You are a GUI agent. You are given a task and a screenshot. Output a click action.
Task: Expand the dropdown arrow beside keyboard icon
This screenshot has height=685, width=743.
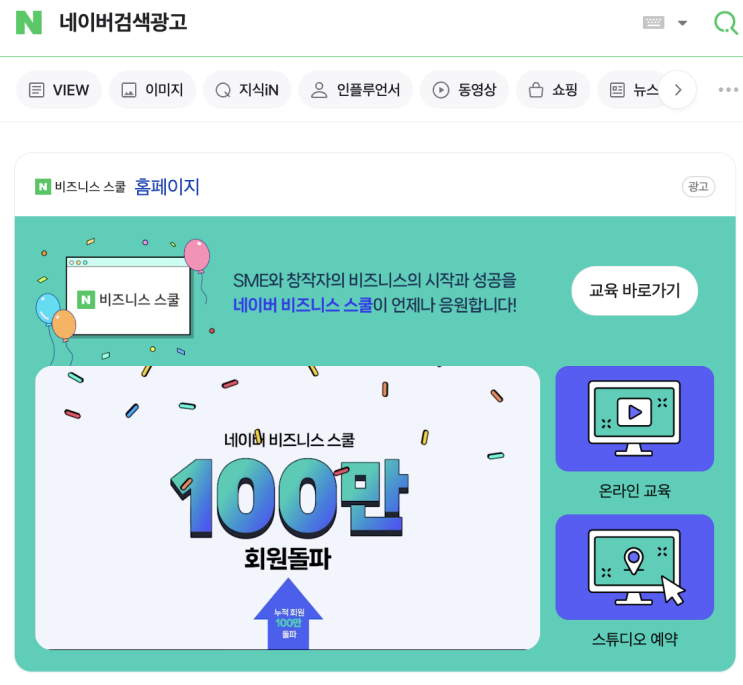682,23
